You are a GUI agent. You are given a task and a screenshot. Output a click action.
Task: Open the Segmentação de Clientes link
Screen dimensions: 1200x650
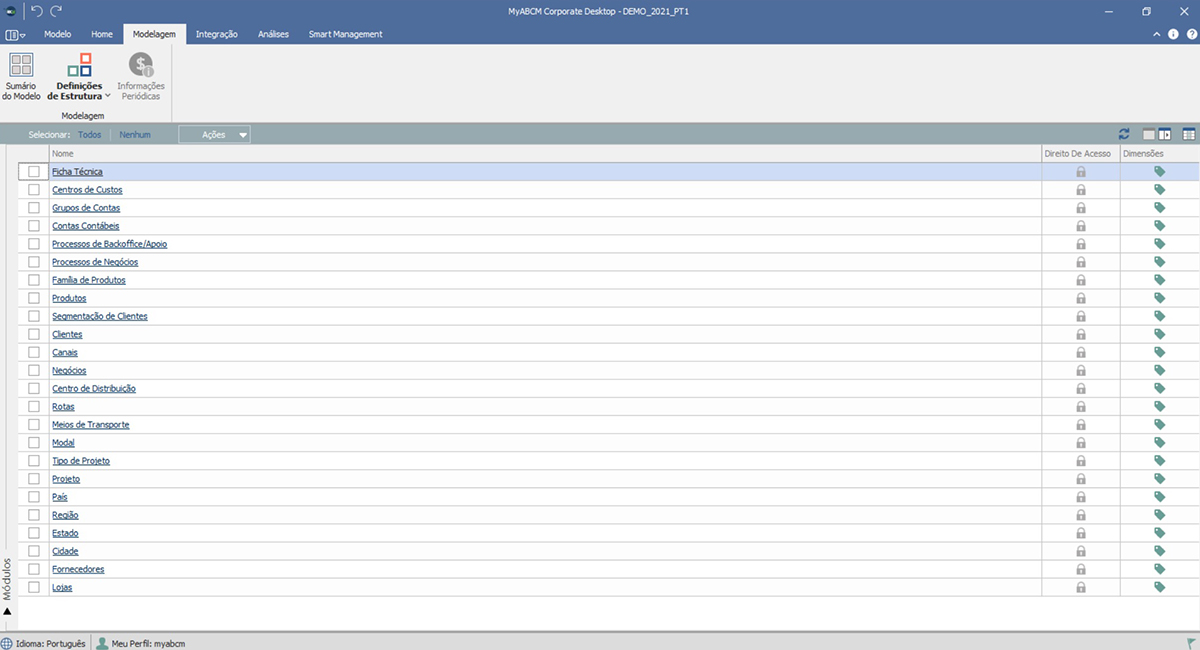pos(100,316)
